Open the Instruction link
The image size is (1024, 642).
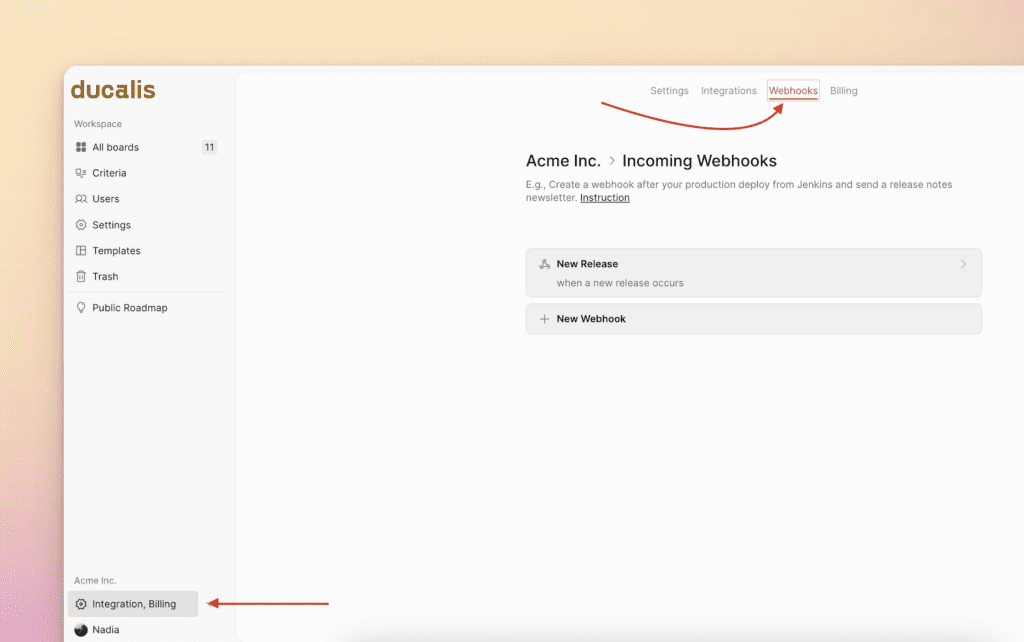pos(605,198)
